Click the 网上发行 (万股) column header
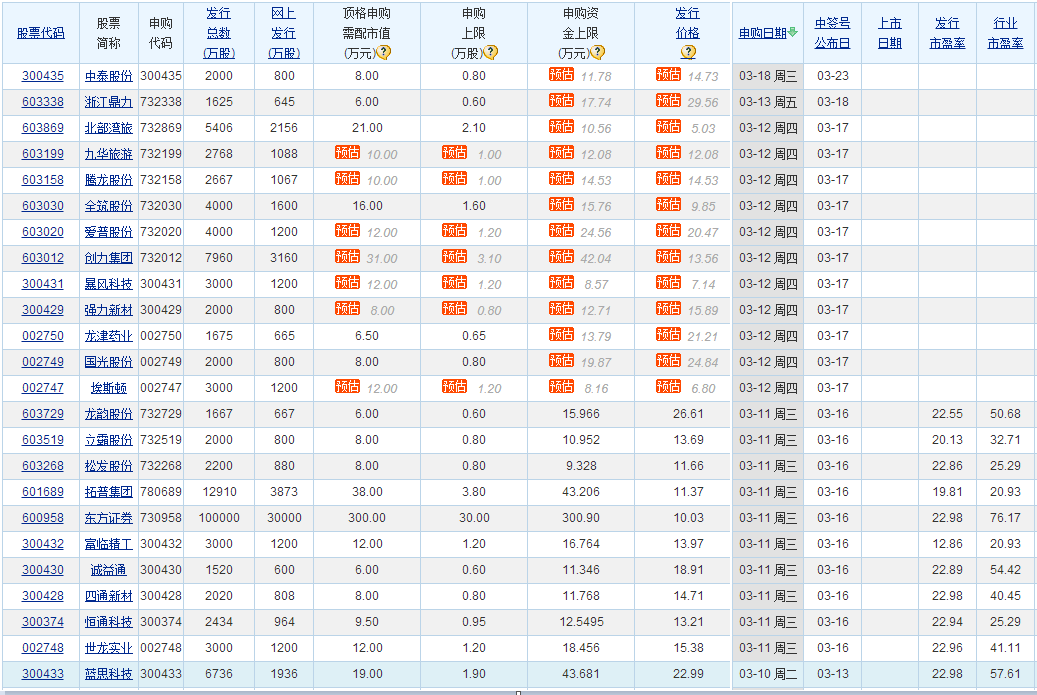 (284, 33)
